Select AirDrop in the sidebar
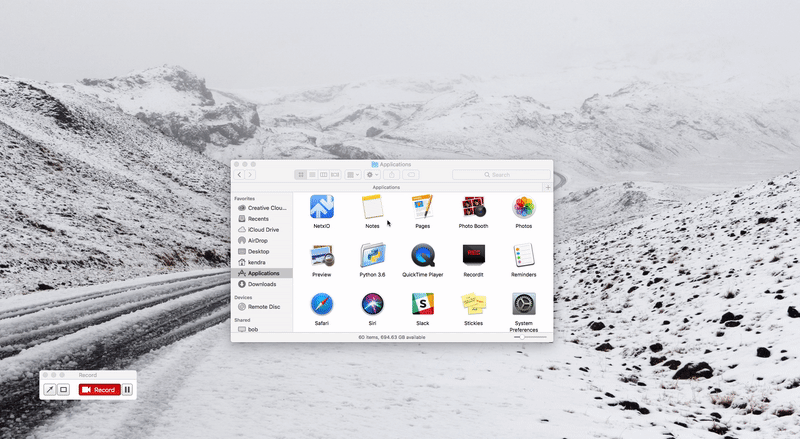The image size is (800, 439). pos(258,240)
